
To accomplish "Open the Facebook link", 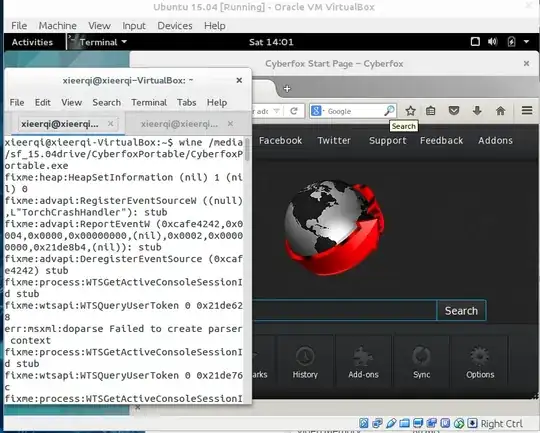I will pos(280,141).
